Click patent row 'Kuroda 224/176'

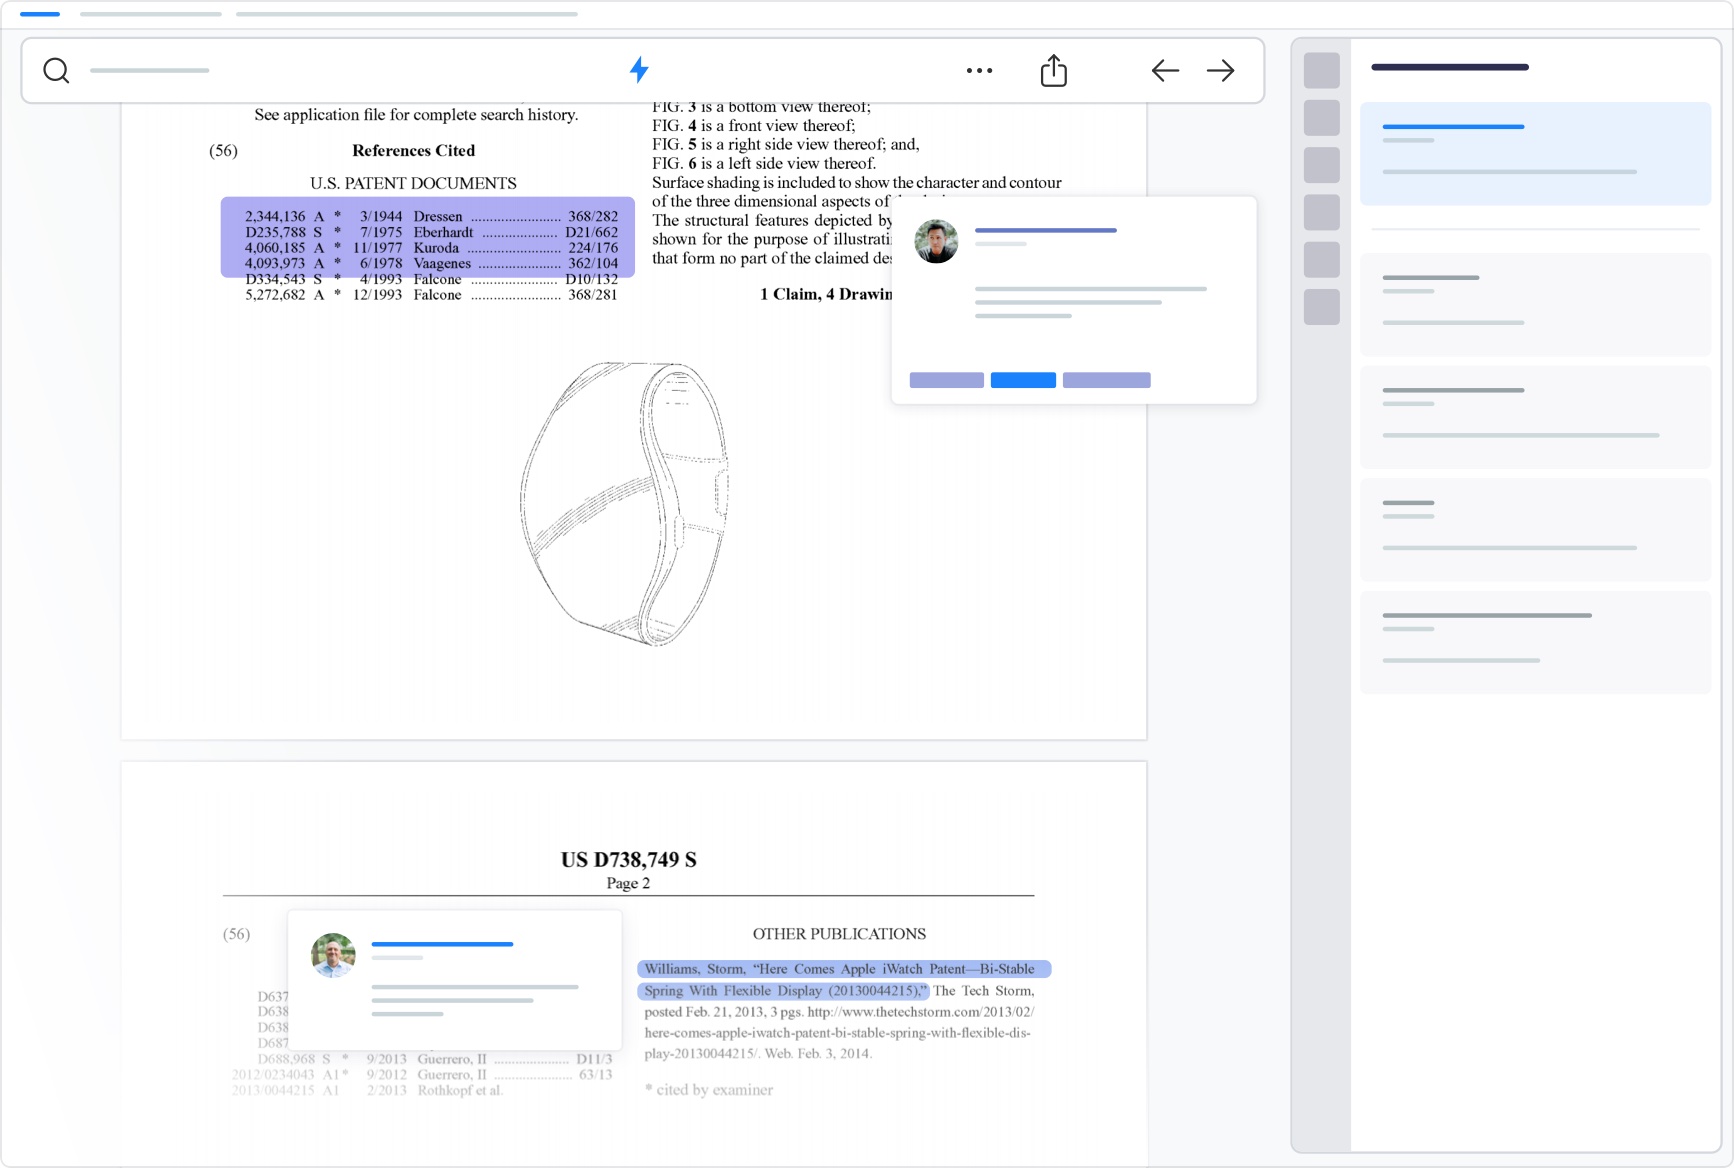[x=431, y=248]
